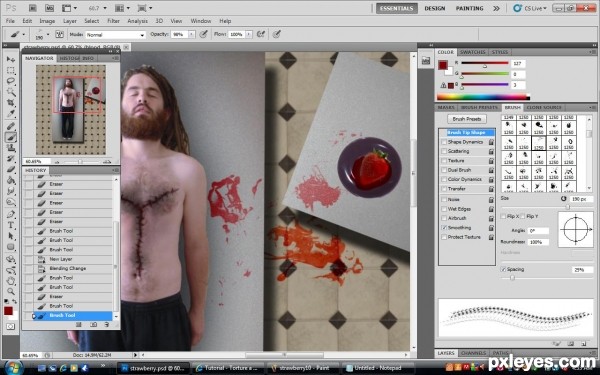Select Blending Change history state

68,269
